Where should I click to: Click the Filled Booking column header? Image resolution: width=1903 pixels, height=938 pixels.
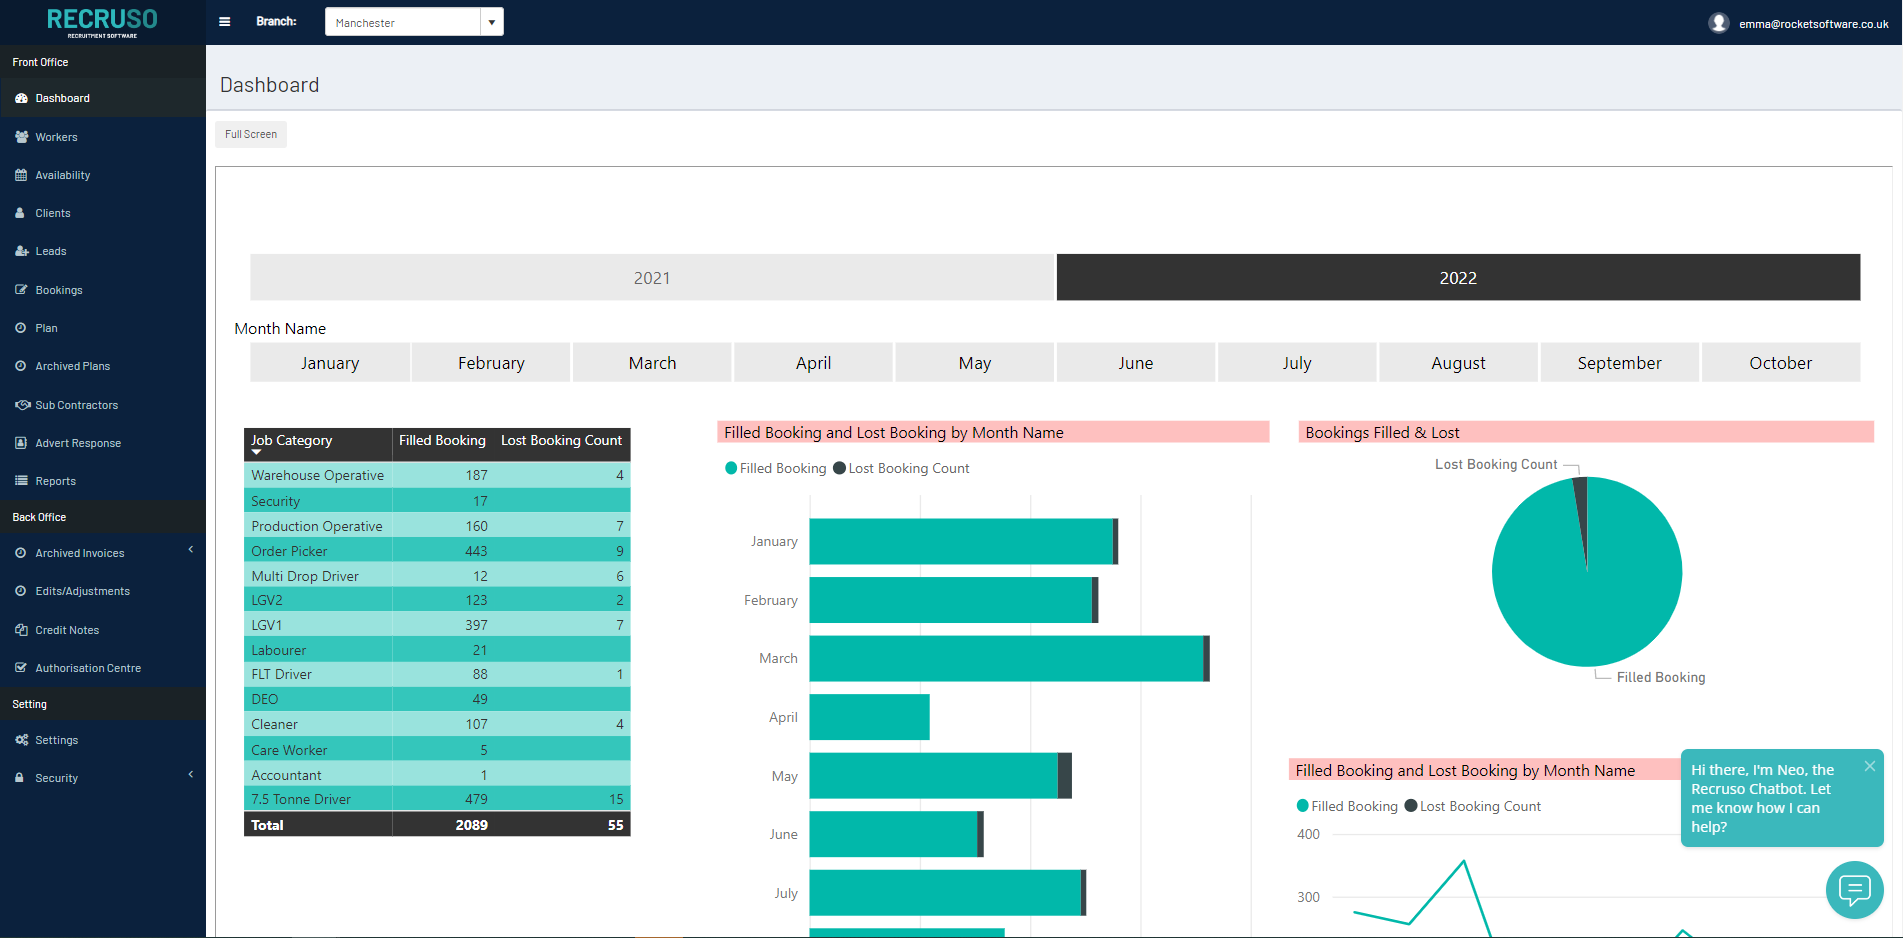tap(442, 440)
